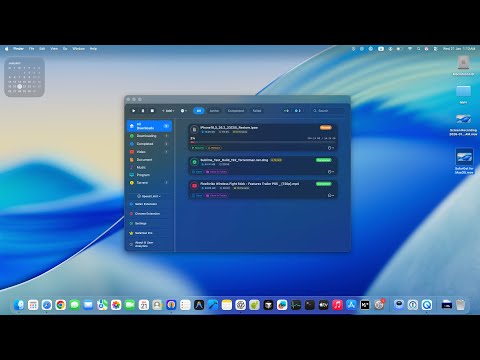Click Show in Finder for mp4 download
Screen dimensions: 480x360
(217, 195)
